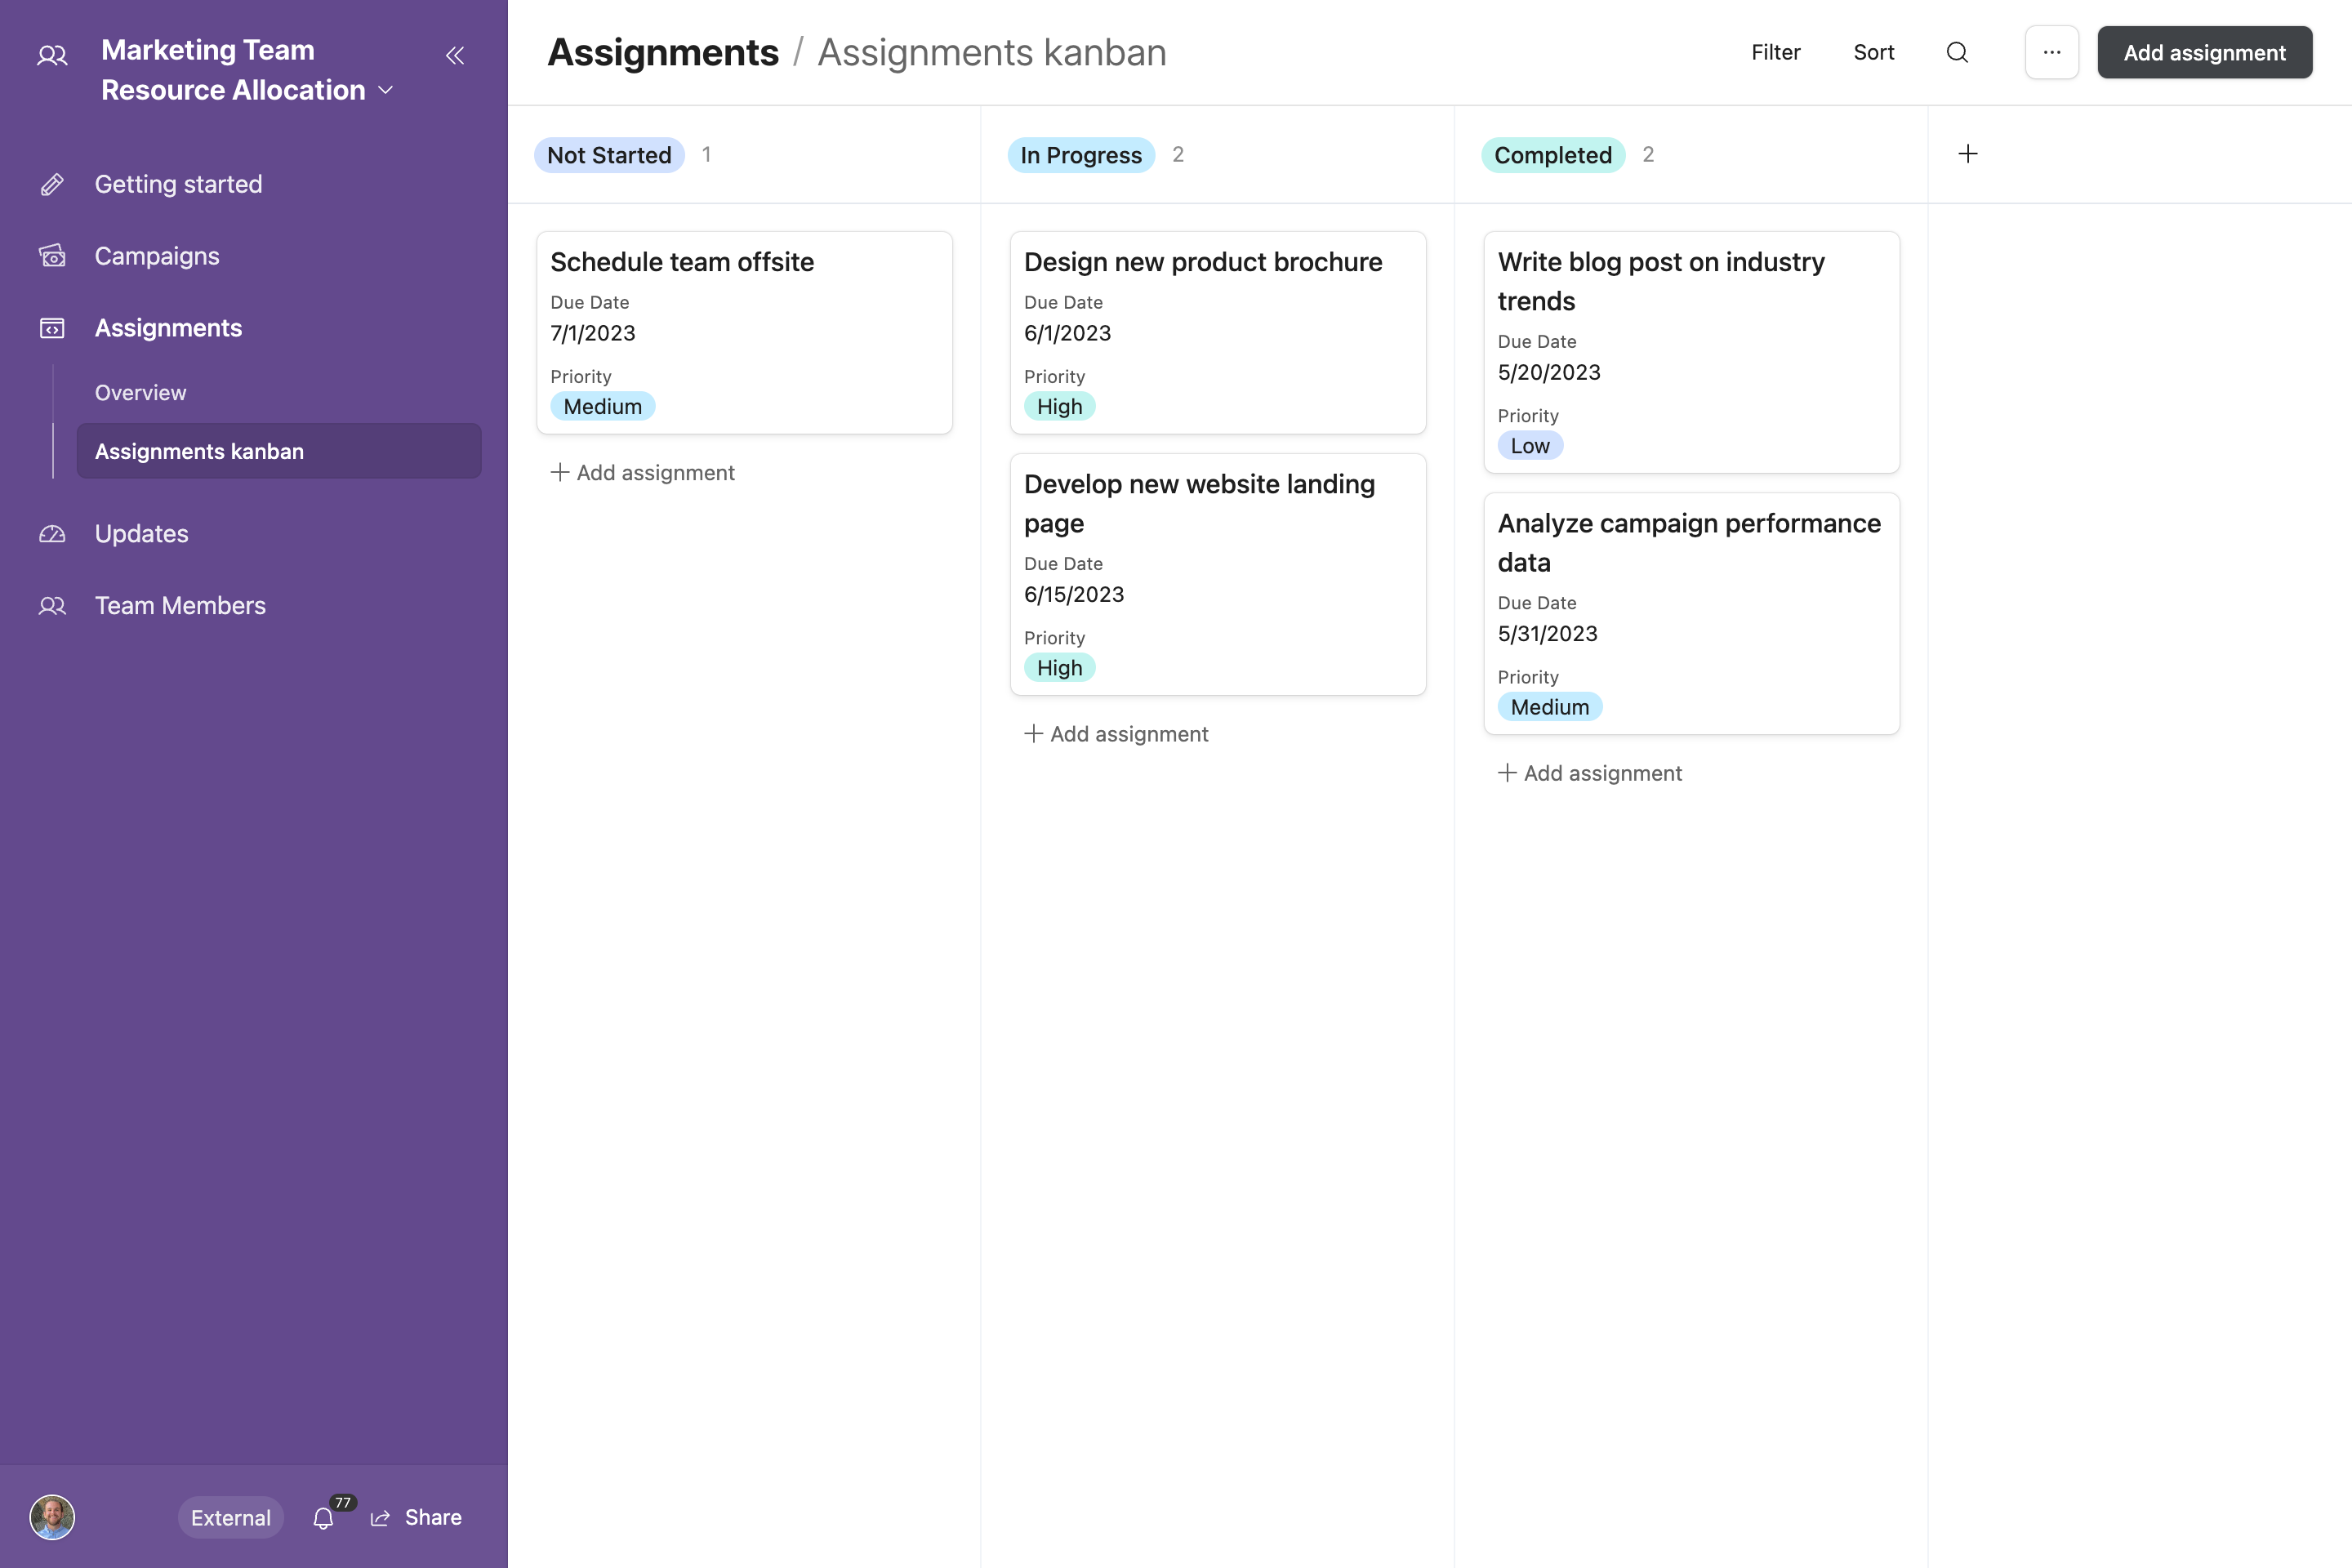Add assignment under the Not Started column
Screen dimensions: 2352x1568
click(643, 472)
